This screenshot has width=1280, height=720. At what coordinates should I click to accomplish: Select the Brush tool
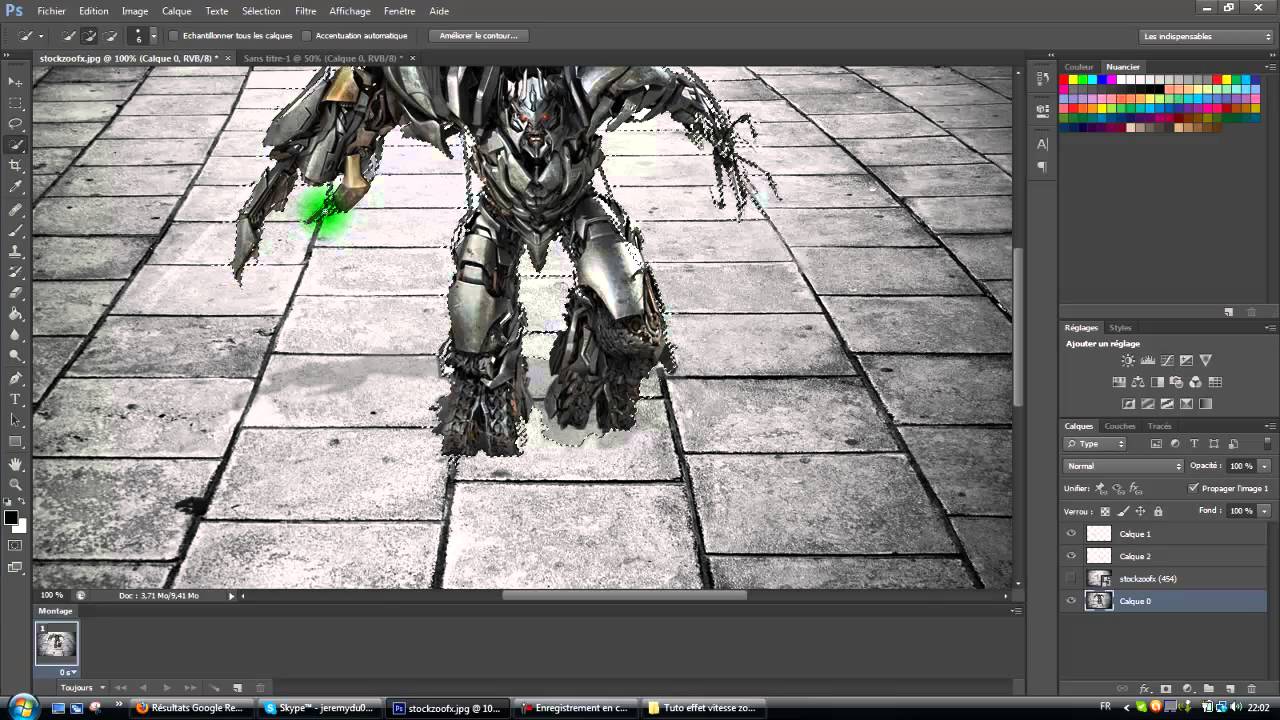pyautogui.click(x=16, y=231)
